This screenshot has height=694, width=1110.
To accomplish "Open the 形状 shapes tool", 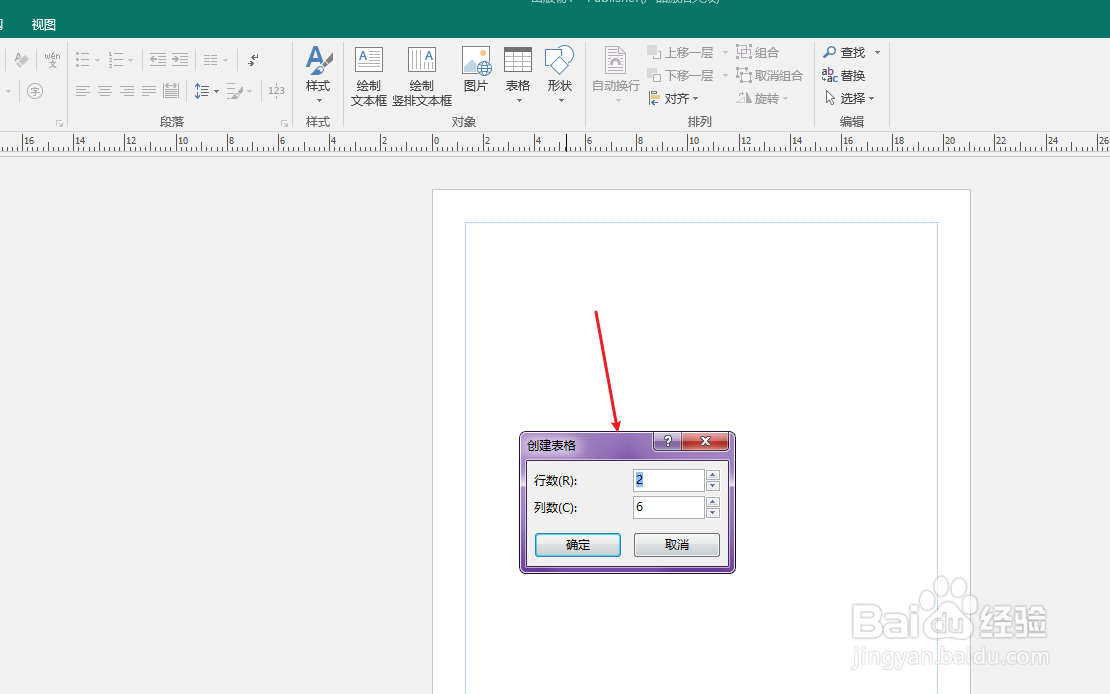I will [559, 70].
